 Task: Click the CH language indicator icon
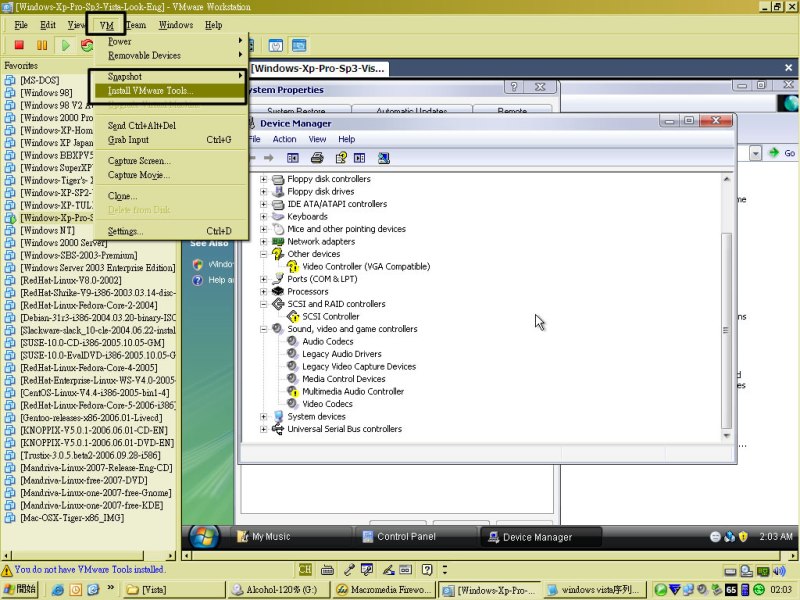click(305, 569)
